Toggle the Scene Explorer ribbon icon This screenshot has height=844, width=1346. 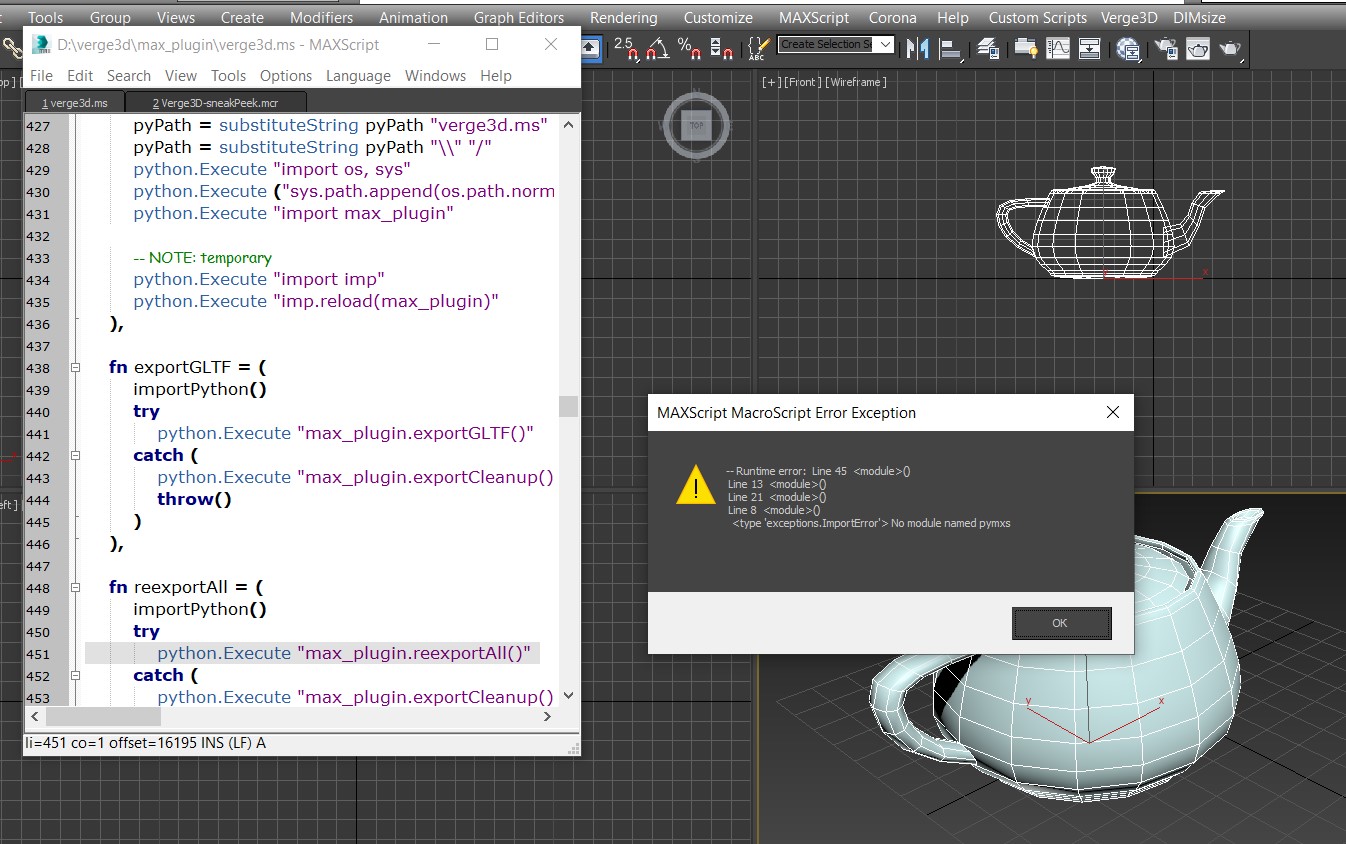coord(1025,48)
